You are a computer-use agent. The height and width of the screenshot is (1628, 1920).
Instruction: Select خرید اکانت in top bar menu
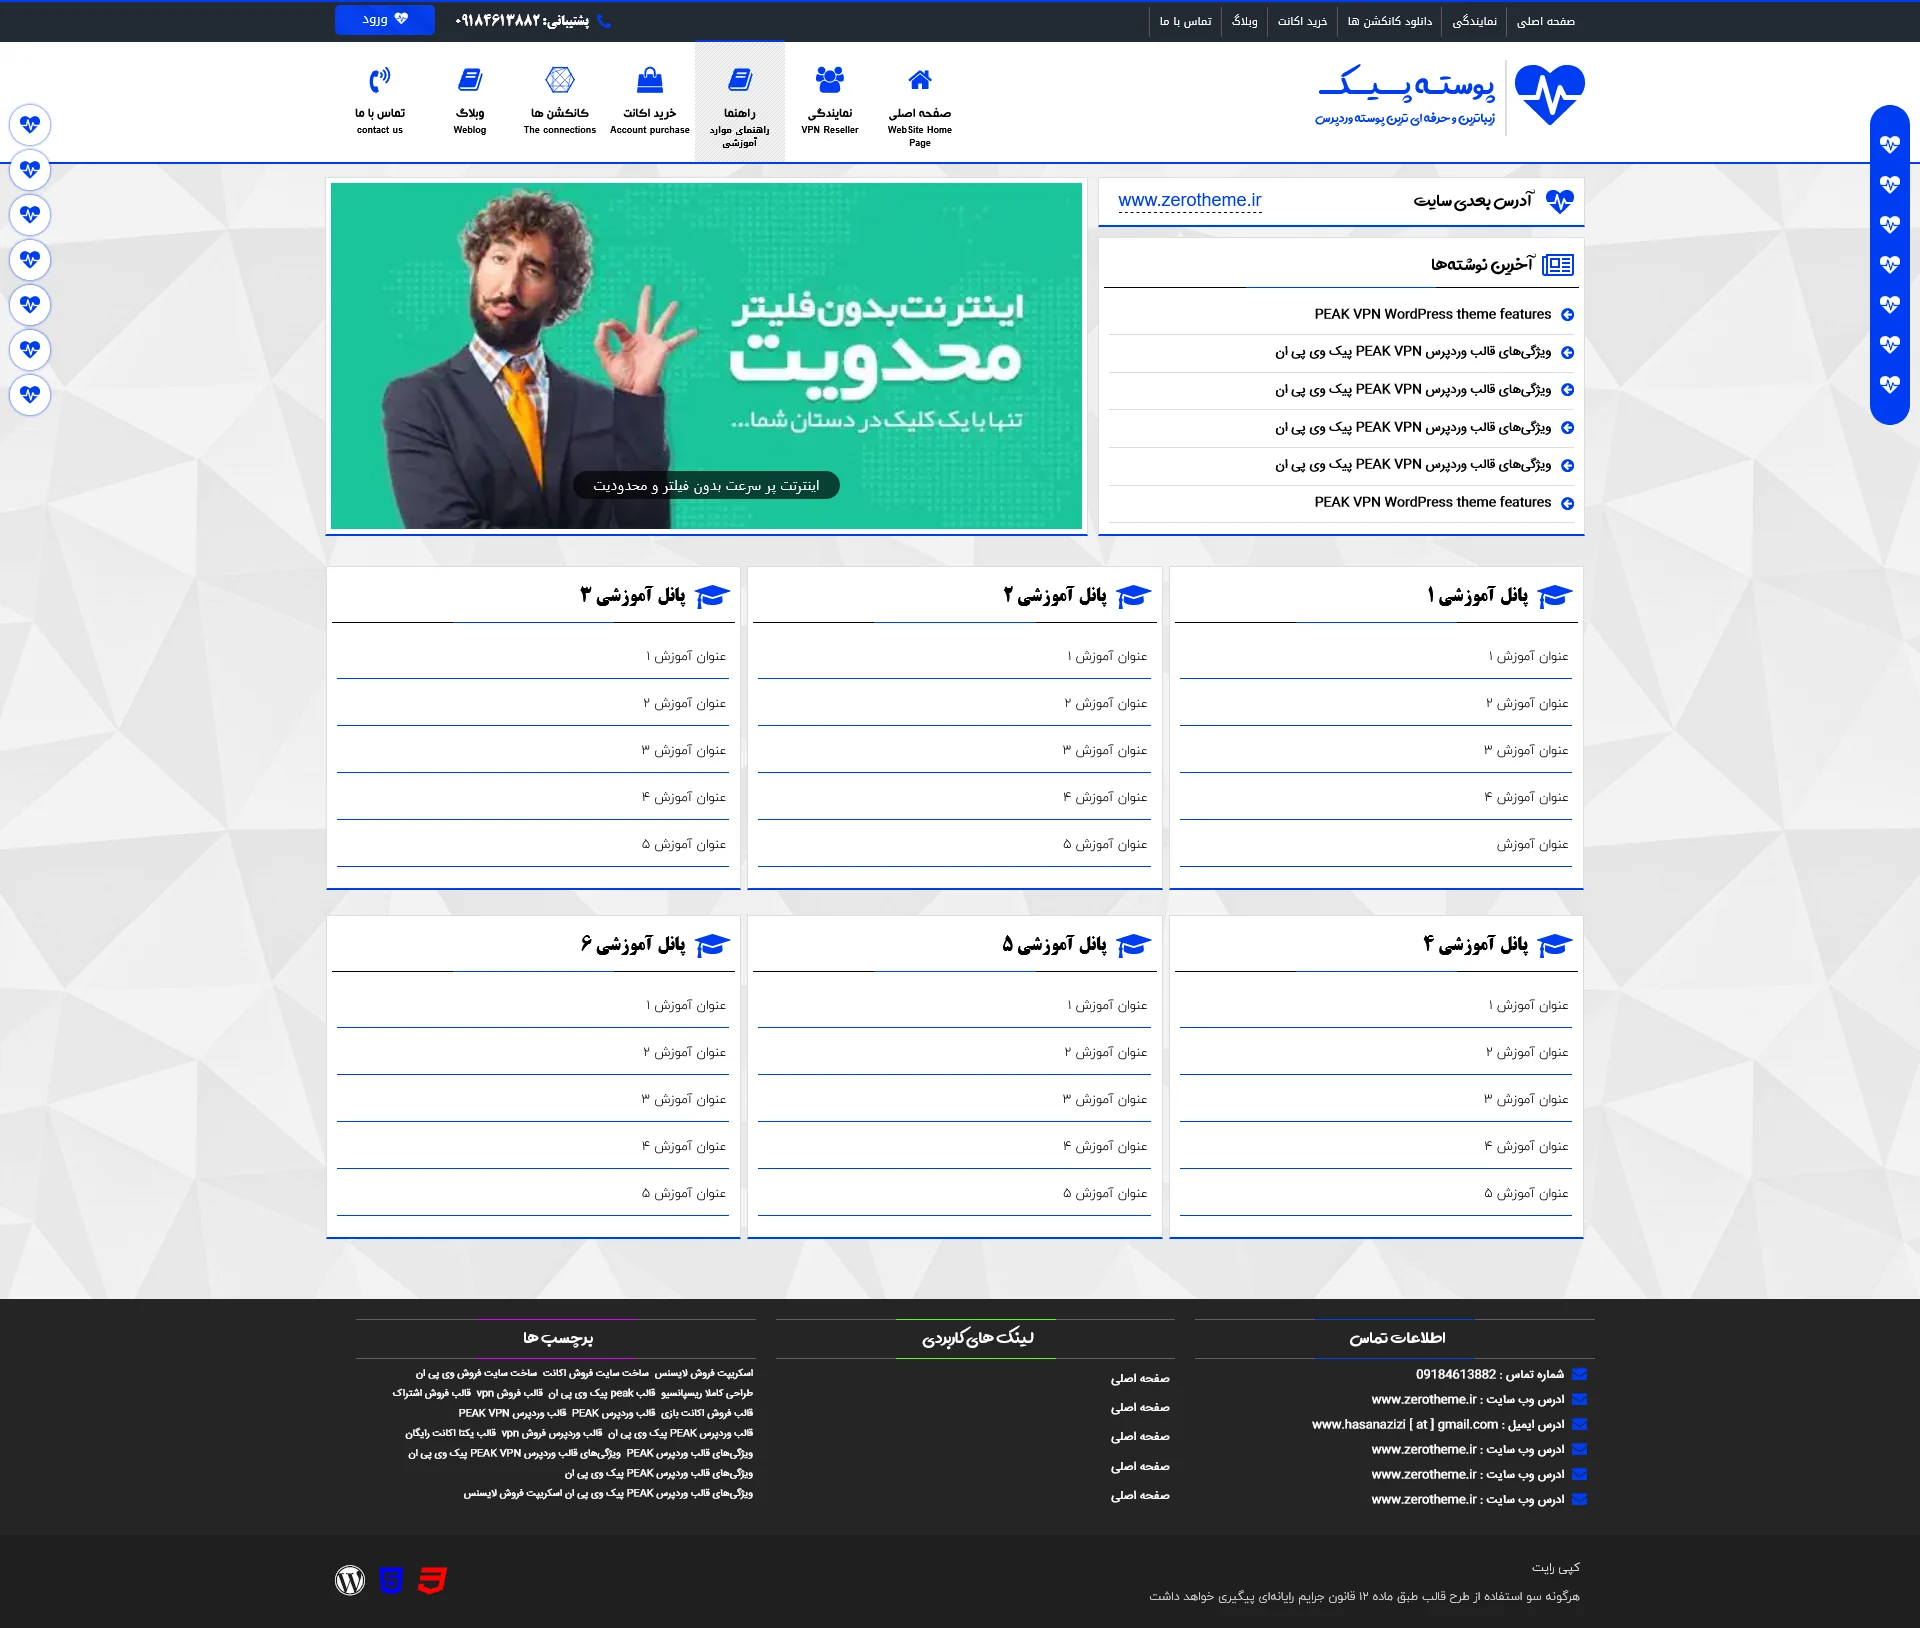point(1303,21)
